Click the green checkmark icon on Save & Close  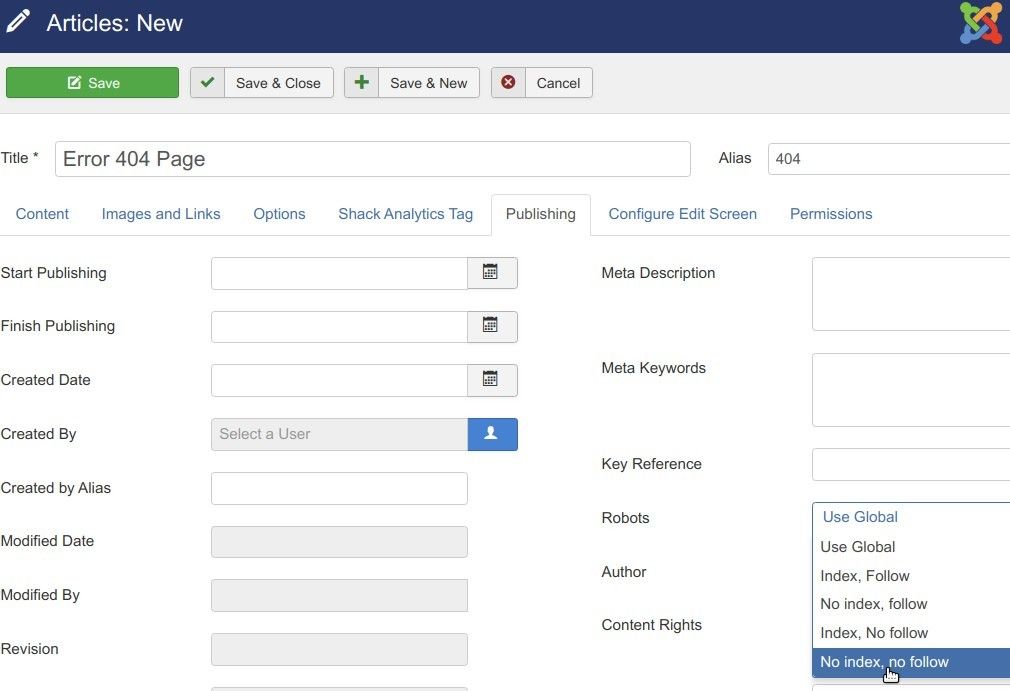point(207,83)
